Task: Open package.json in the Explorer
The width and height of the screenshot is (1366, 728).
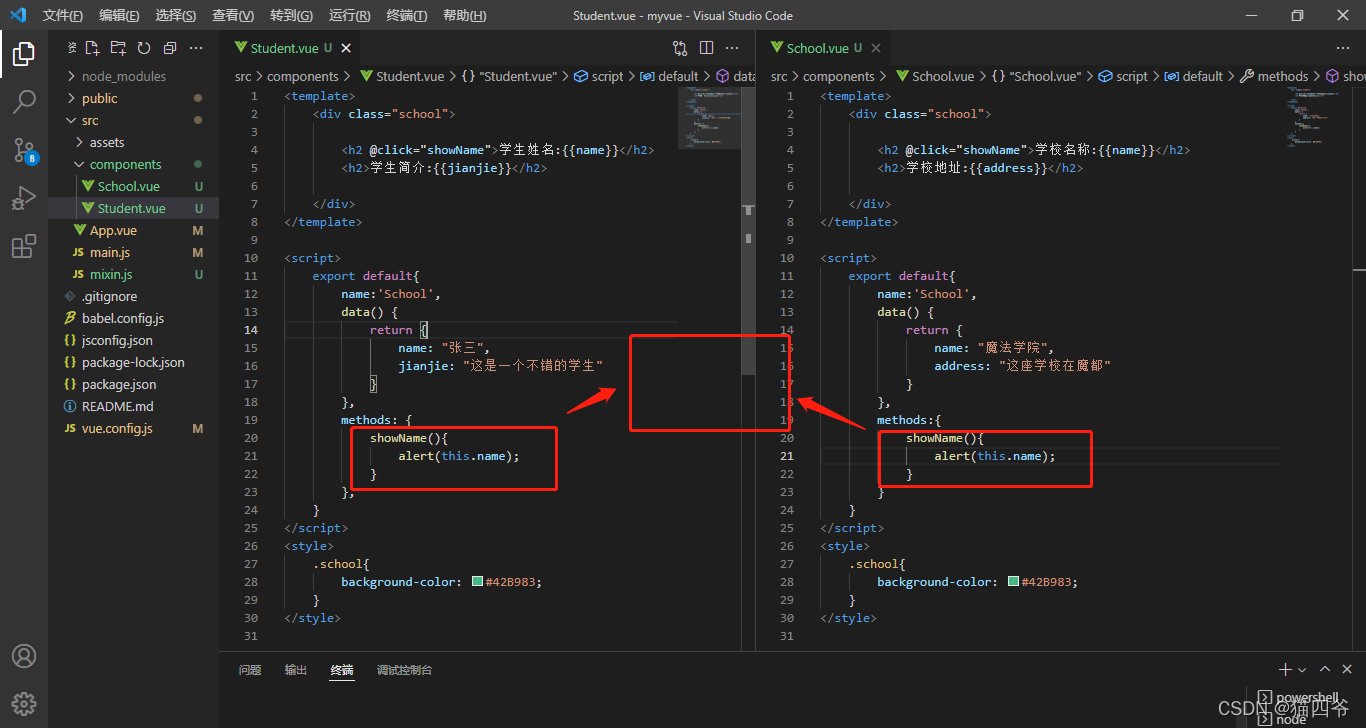Action: pos(133,384)
